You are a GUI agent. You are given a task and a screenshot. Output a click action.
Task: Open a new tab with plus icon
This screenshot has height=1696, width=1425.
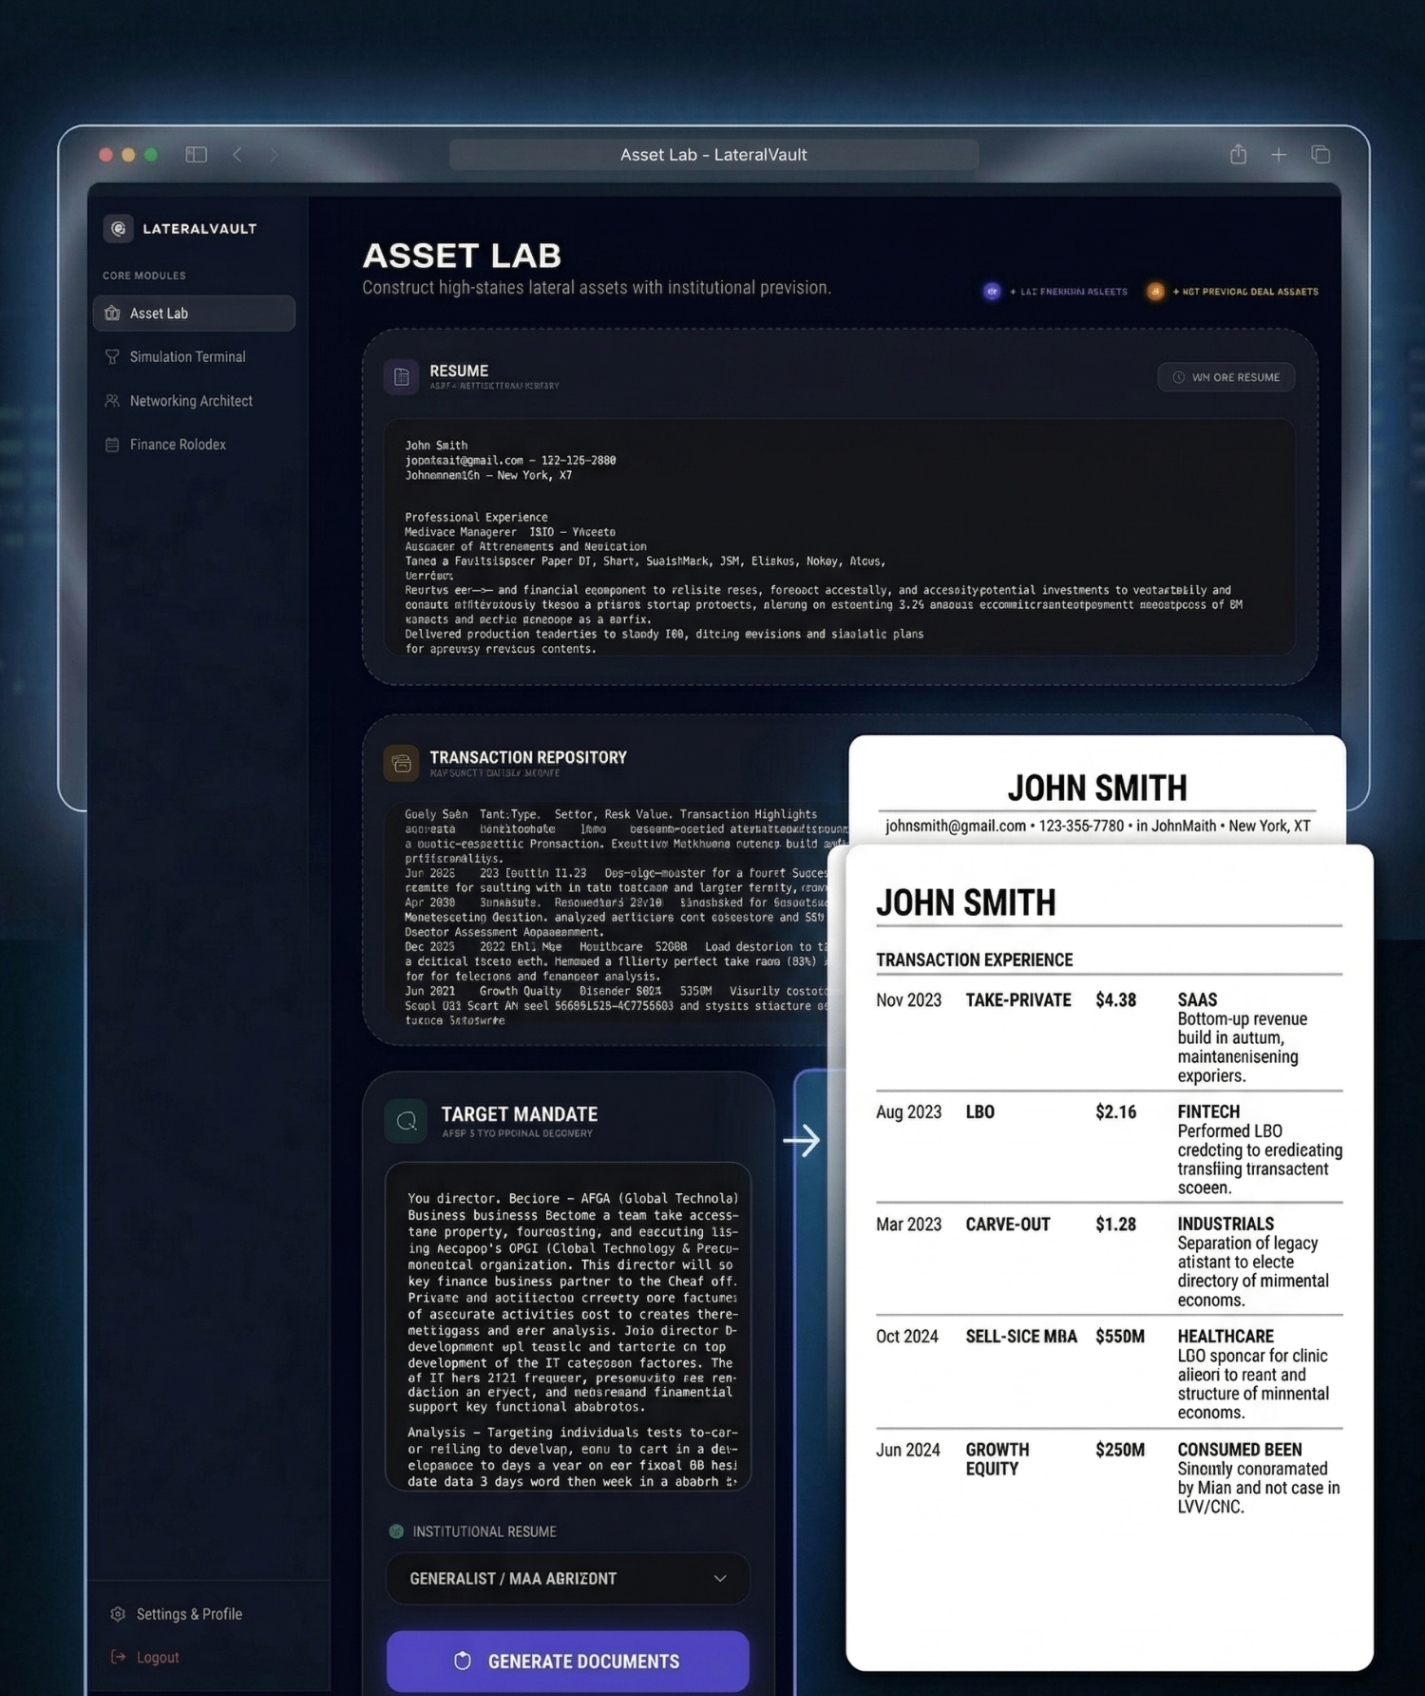click(1279, 154)
